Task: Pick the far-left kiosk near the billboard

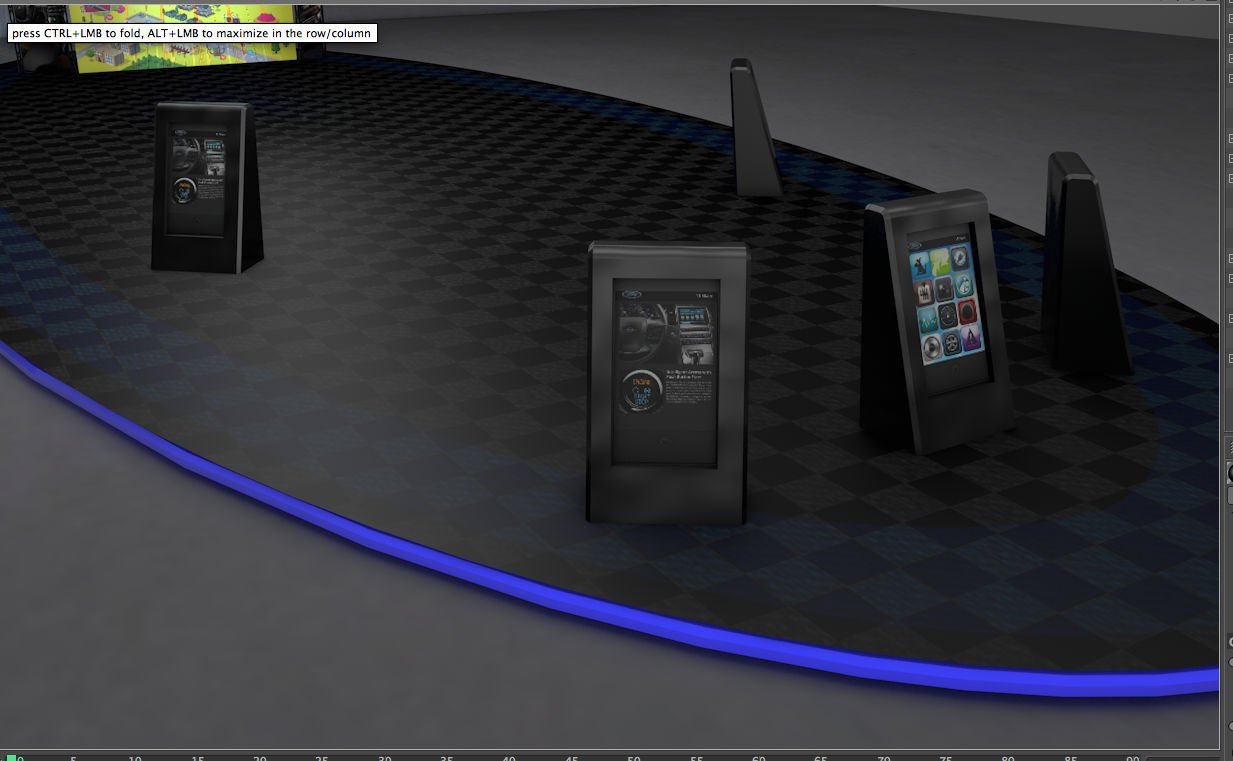Action: pos(205,187)
